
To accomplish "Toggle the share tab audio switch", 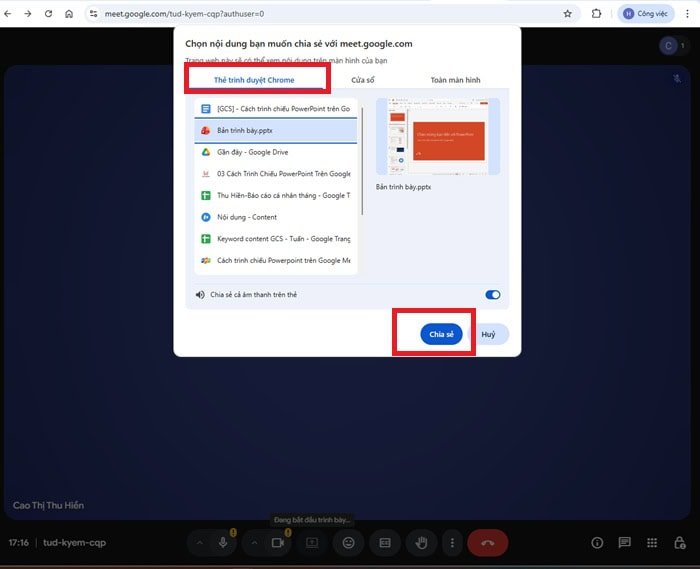I will tap(492, 295).
